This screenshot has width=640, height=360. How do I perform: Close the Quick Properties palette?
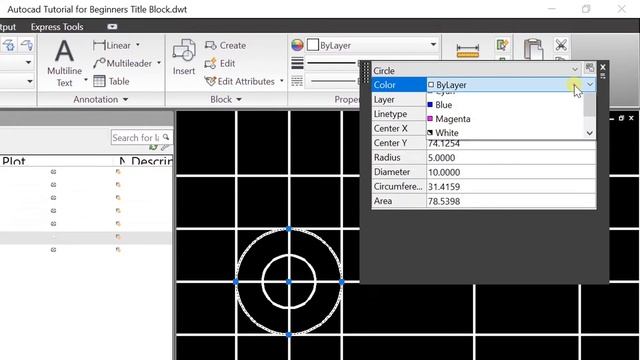pyautogui.click(x=603, y=67)
